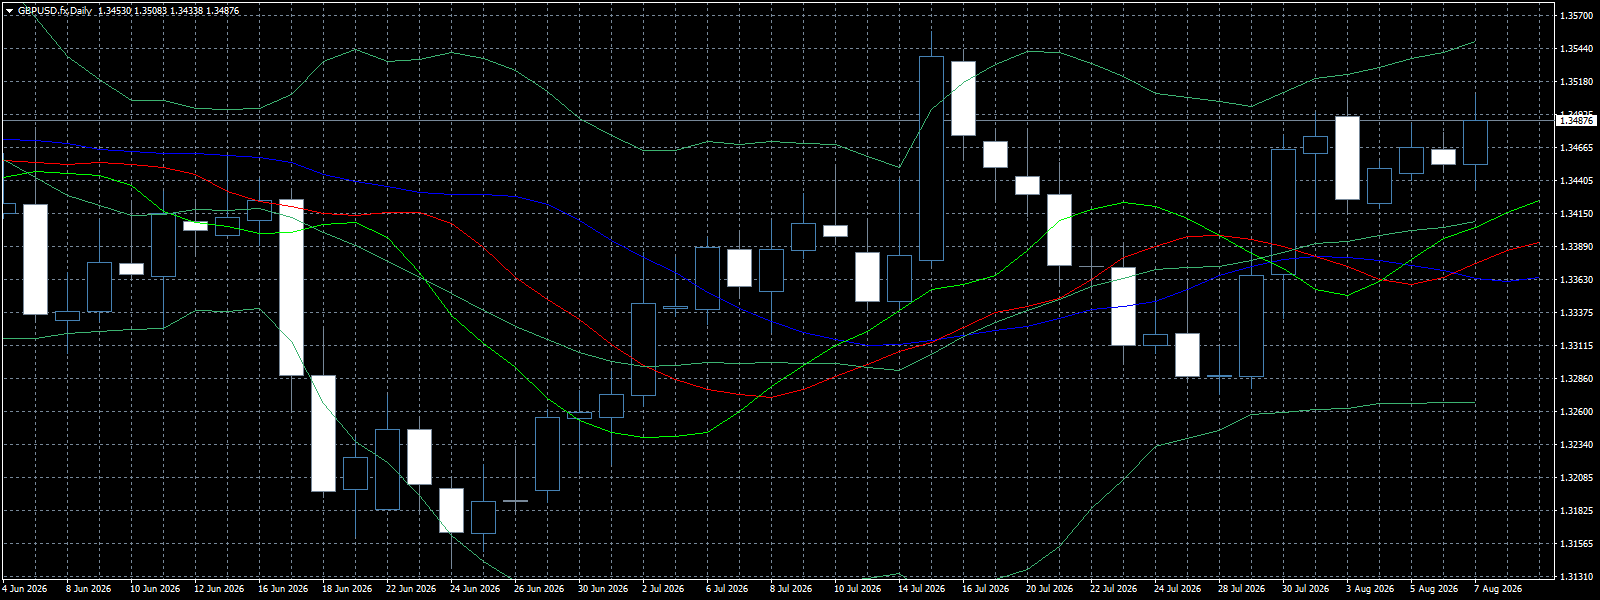This screenshot has width=1600, height=600.
Task: Click the 16 Jun 2026 date label
Action: tap(283, 589)
